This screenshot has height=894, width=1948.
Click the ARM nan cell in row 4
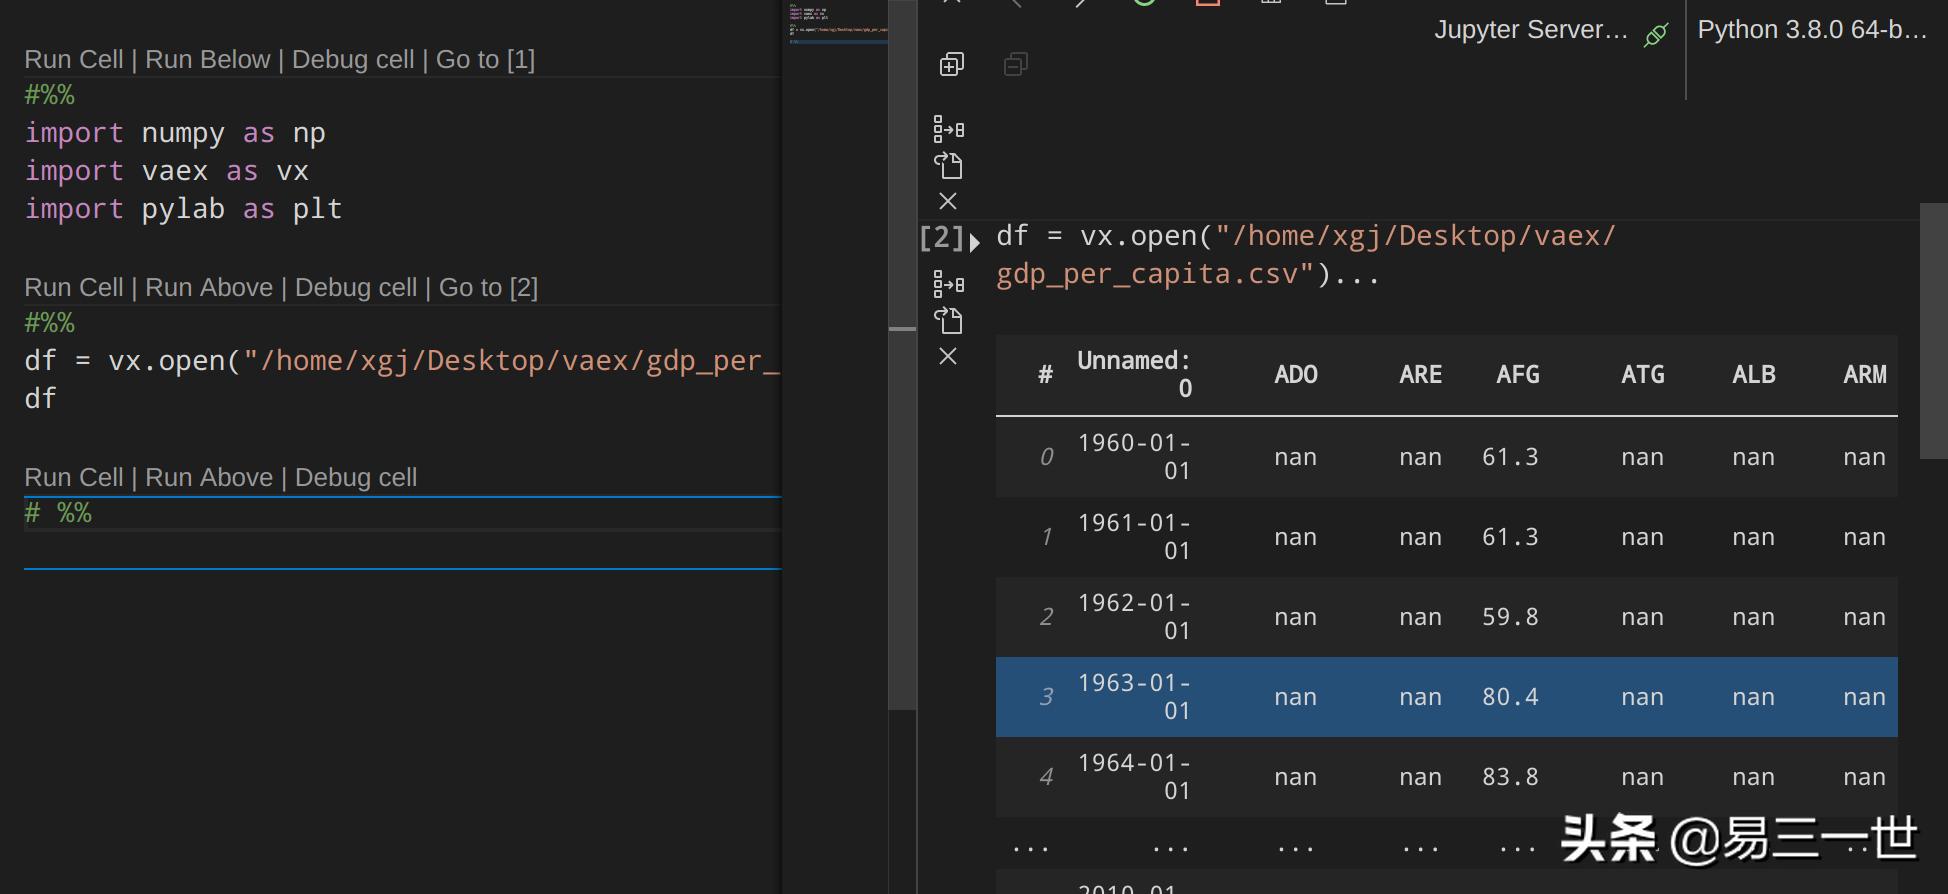point(1865,778)
